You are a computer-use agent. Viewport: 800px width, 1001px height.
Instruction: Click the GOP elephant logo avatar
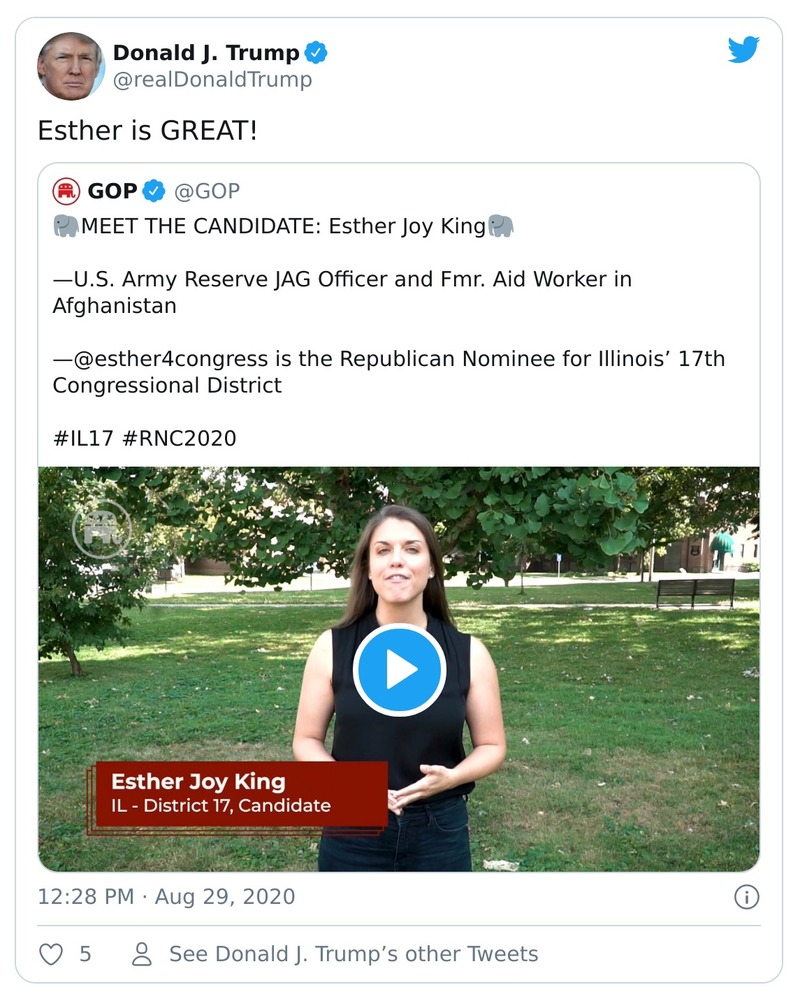point(66,191)
